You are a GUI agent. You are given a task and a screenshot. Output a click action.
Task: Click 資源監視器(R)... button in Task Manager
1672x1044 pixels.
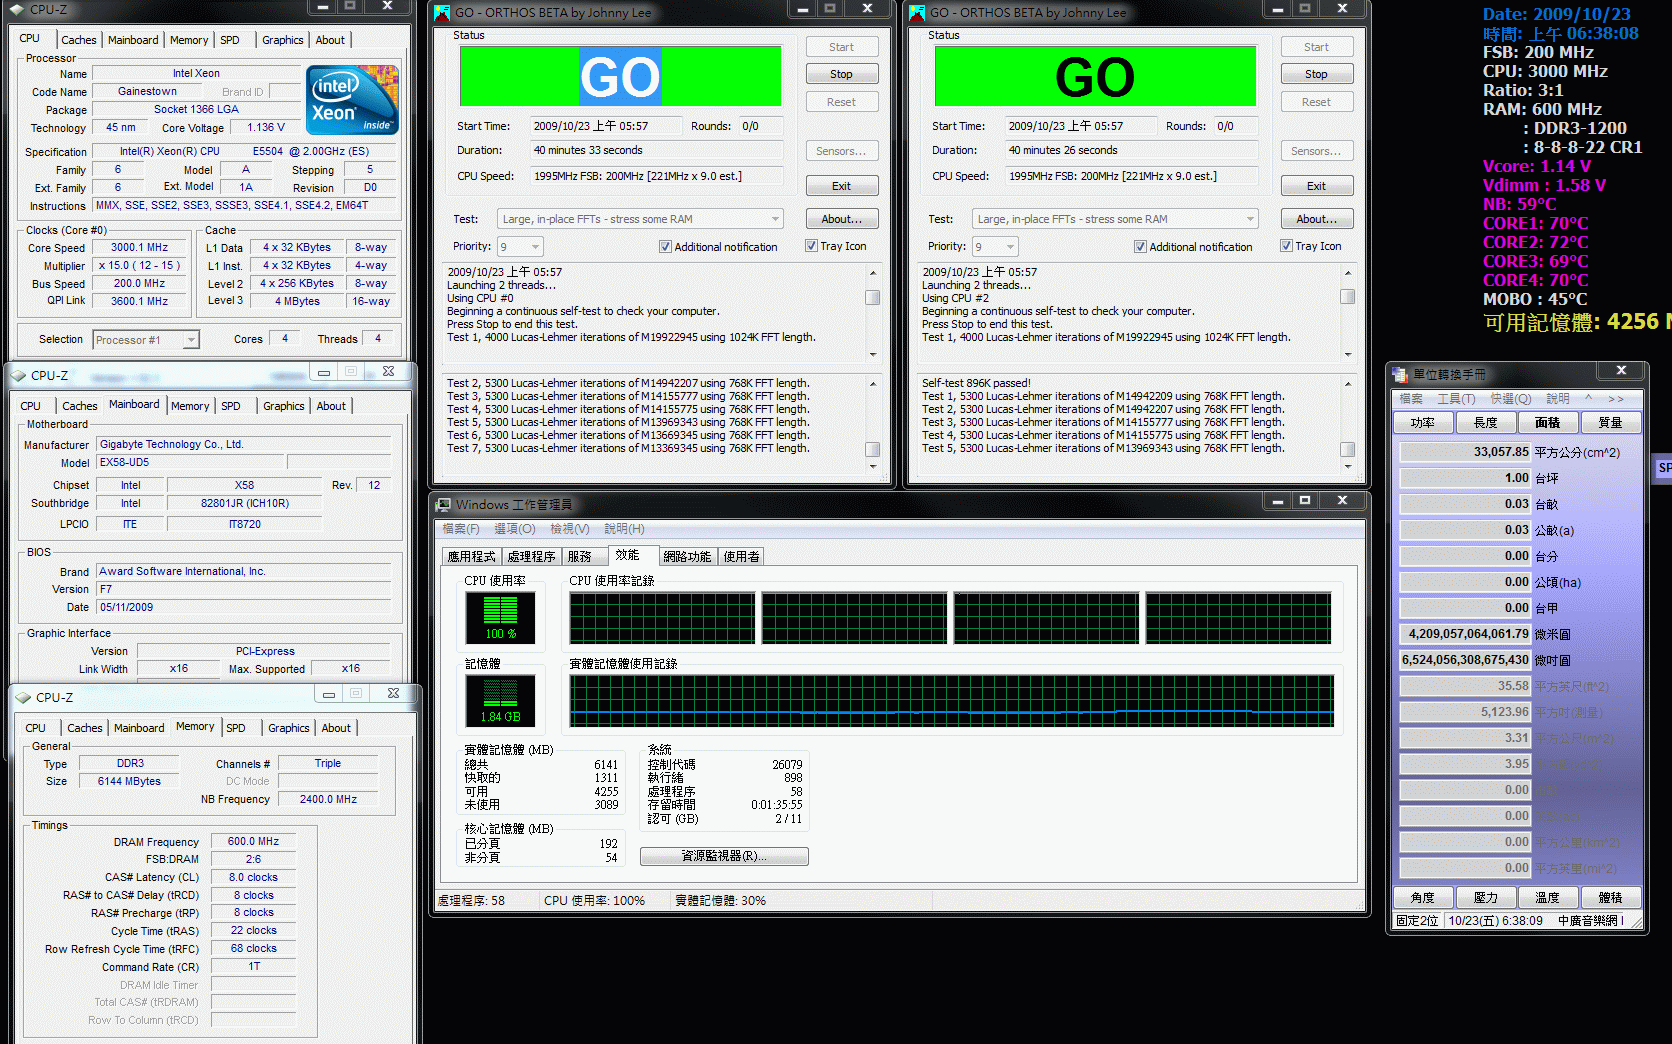[724, 856]
